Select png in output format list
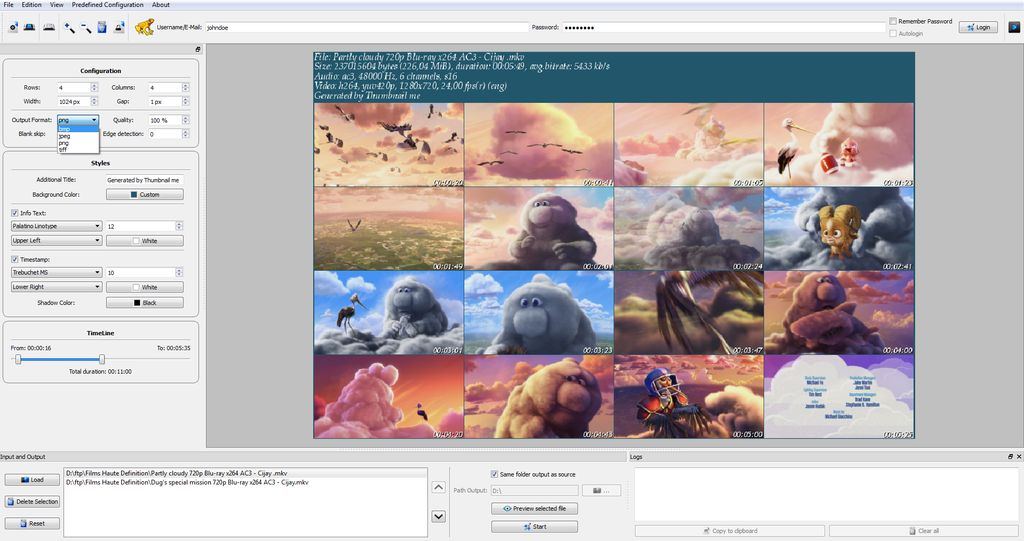 point(78,142)
